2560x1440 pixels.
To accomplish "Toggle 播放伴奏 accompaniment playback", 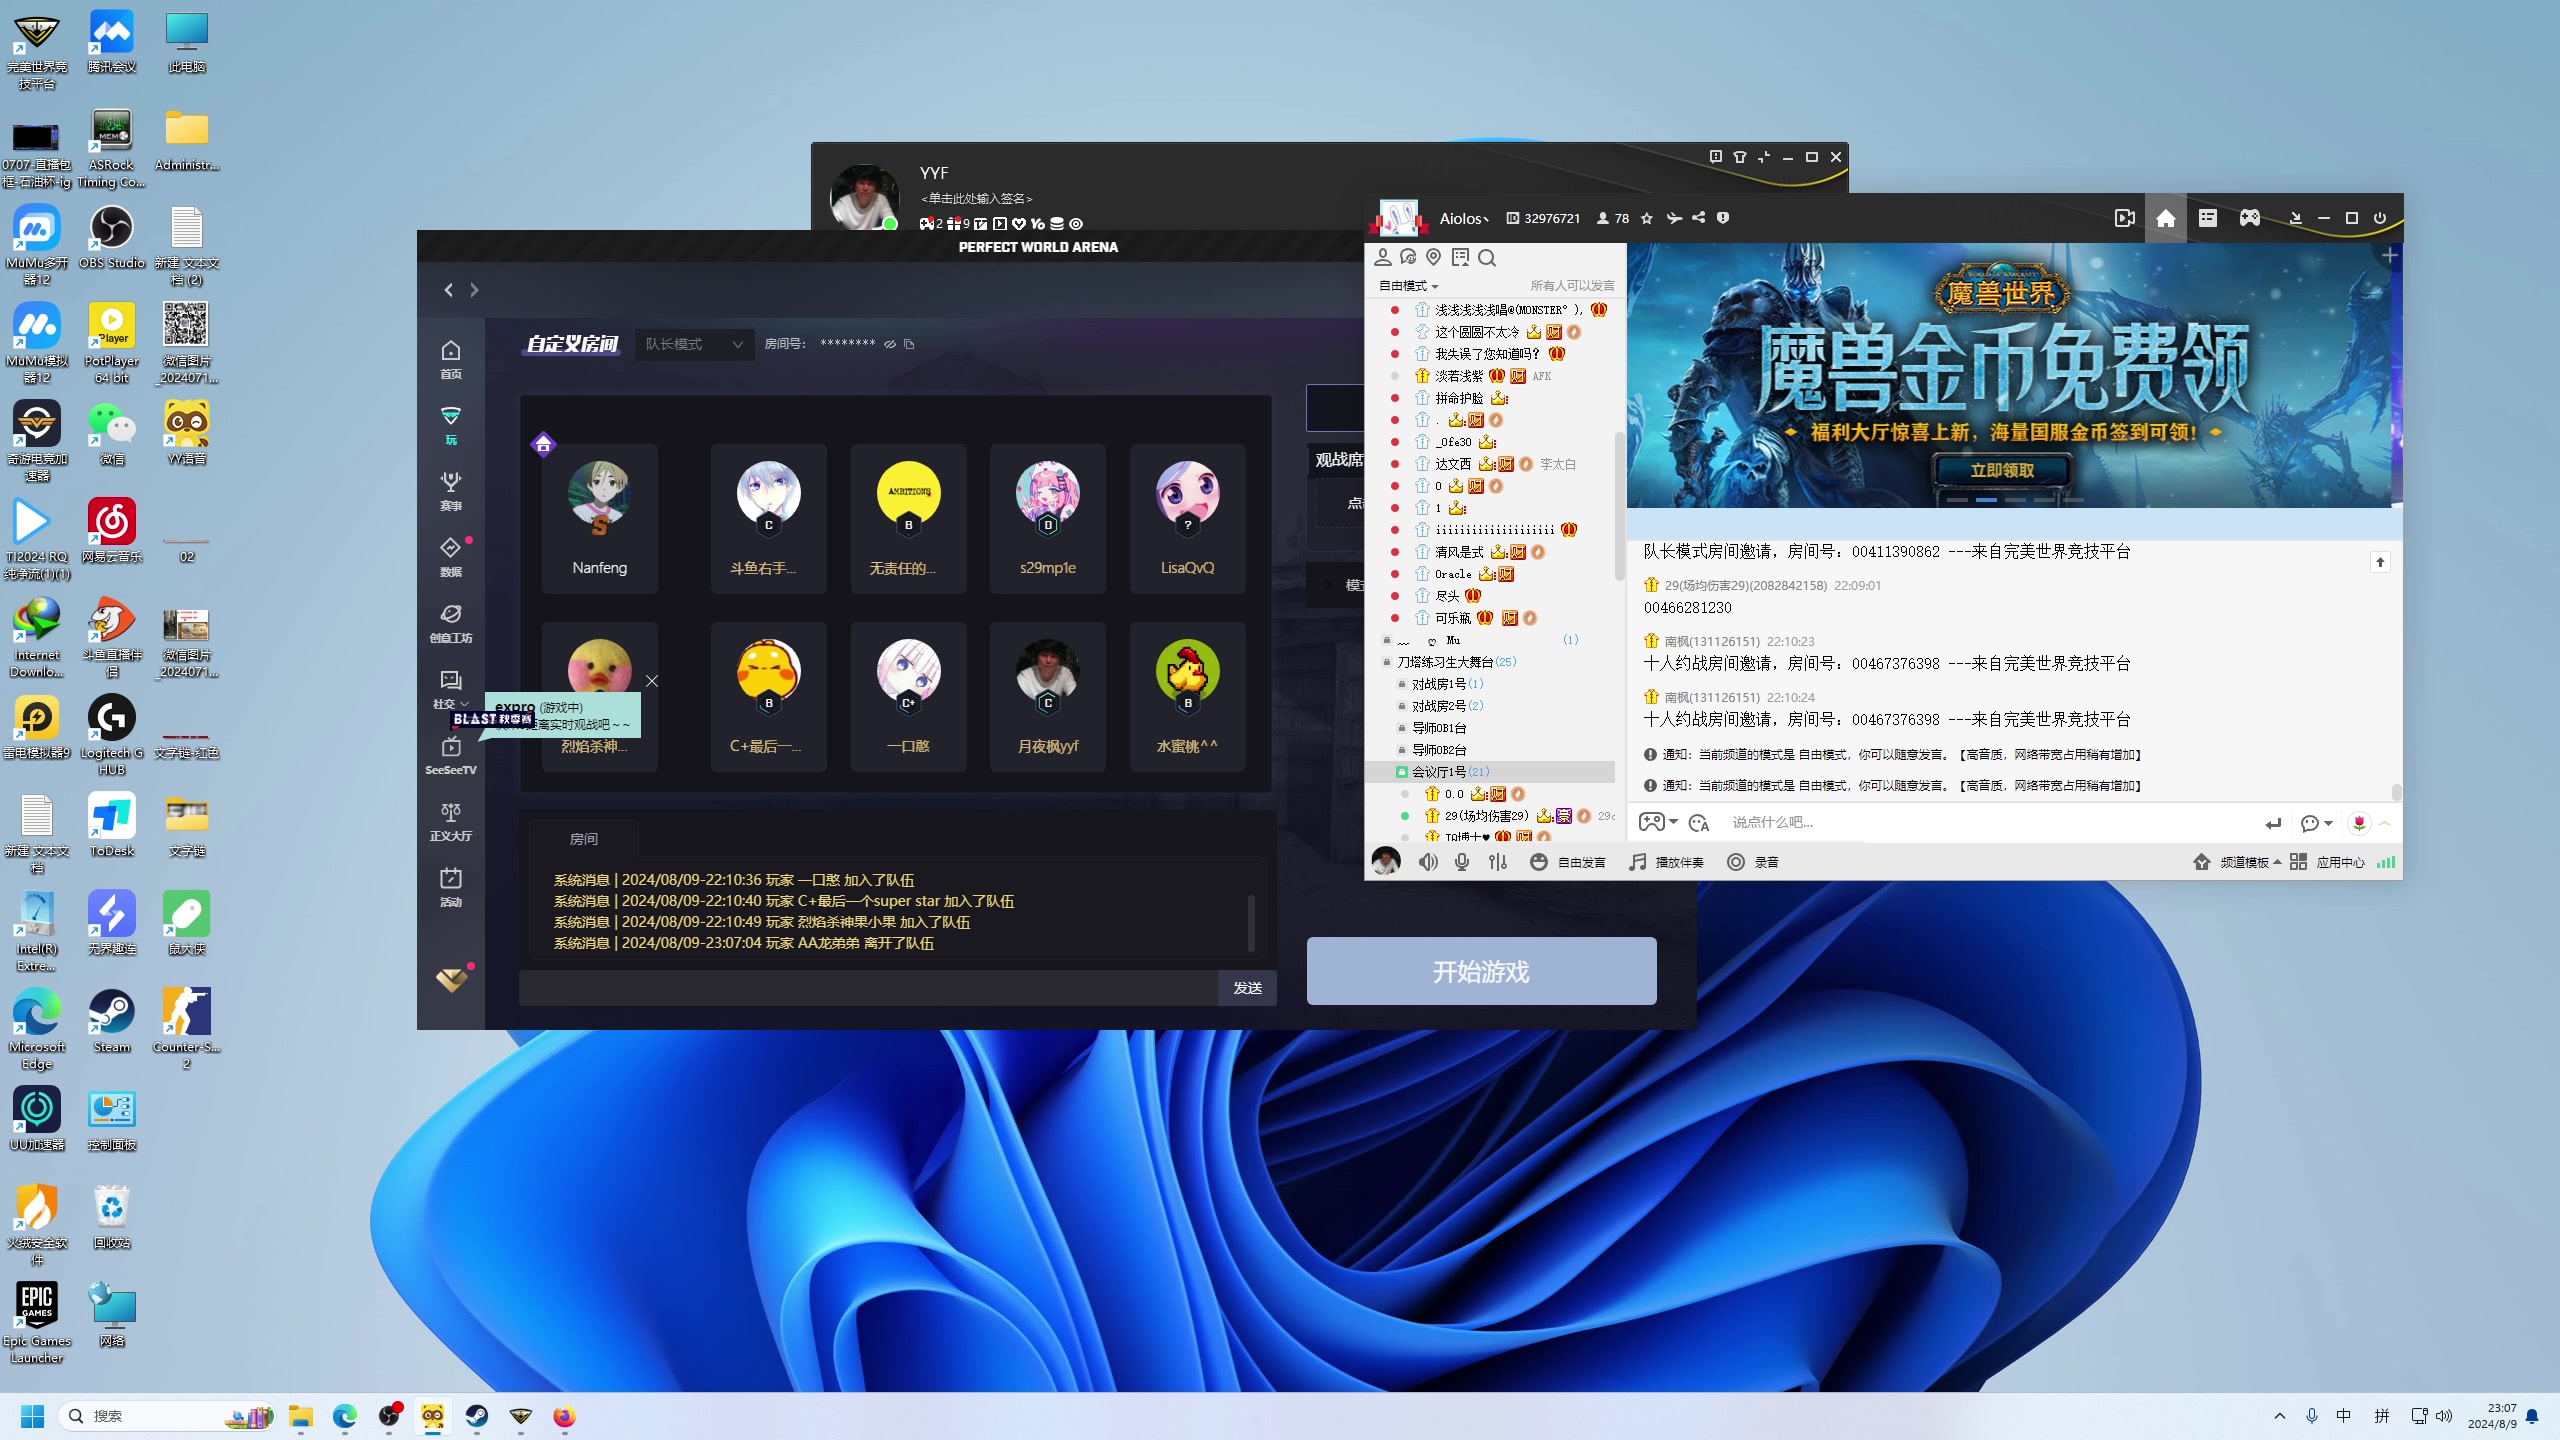I will pos(1666,862).
